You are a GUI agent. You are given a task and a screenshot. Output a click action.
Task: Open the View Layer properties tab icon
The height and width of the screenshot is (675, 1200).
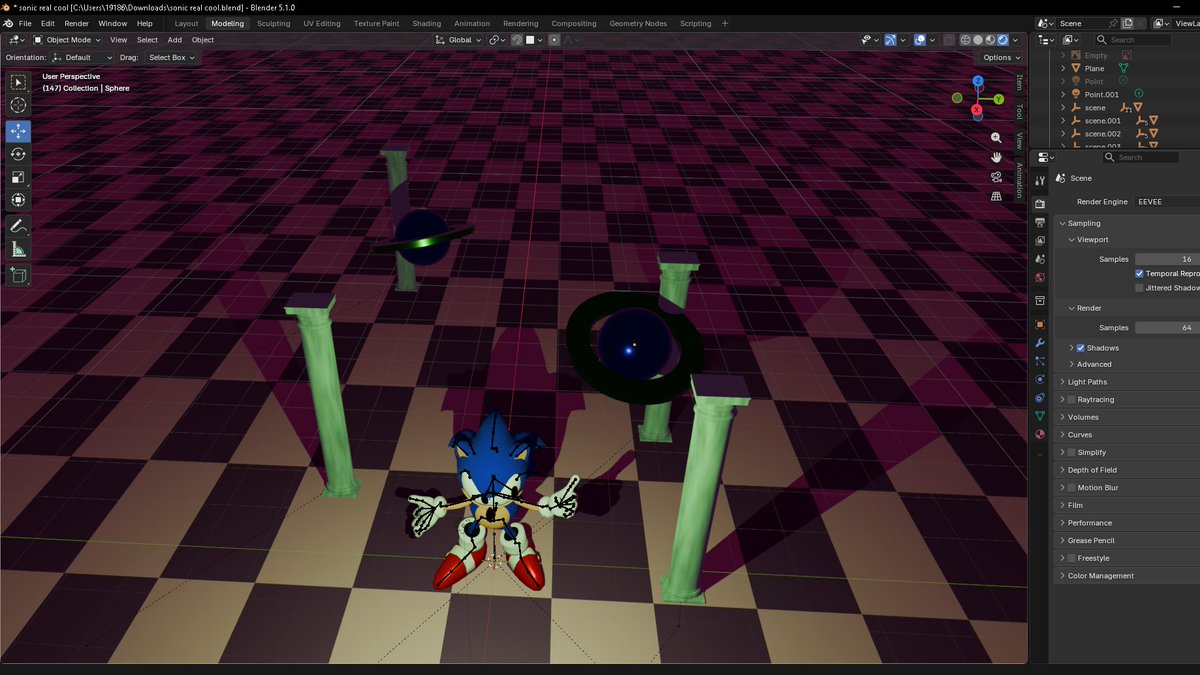click(x=1040, y=241)
